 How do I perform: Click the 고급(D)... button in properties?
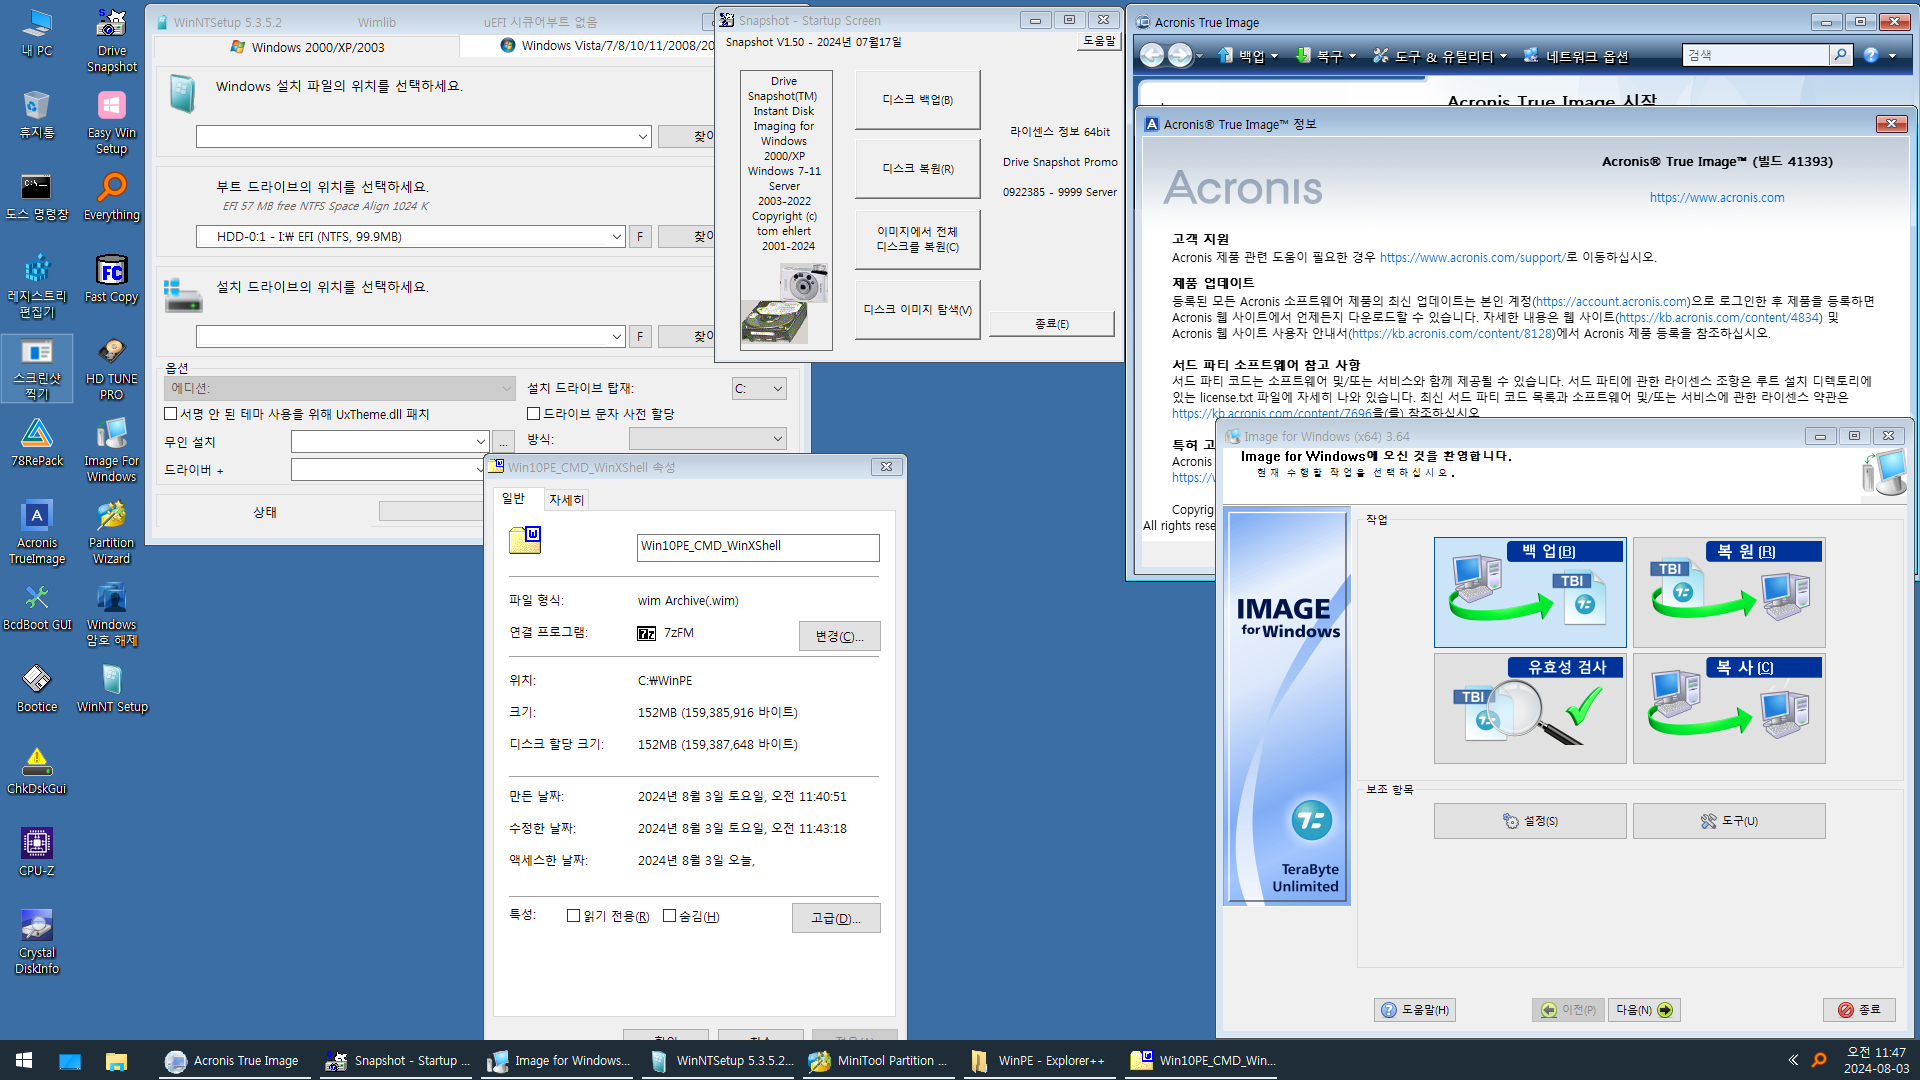tap(836, 918)
